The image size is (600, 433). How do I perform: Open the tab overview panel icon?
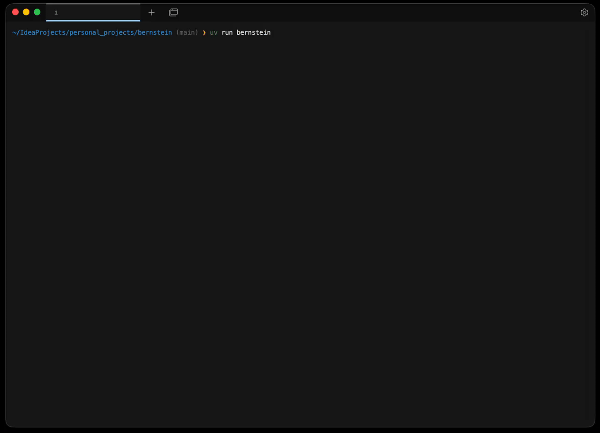pos(173,13)
